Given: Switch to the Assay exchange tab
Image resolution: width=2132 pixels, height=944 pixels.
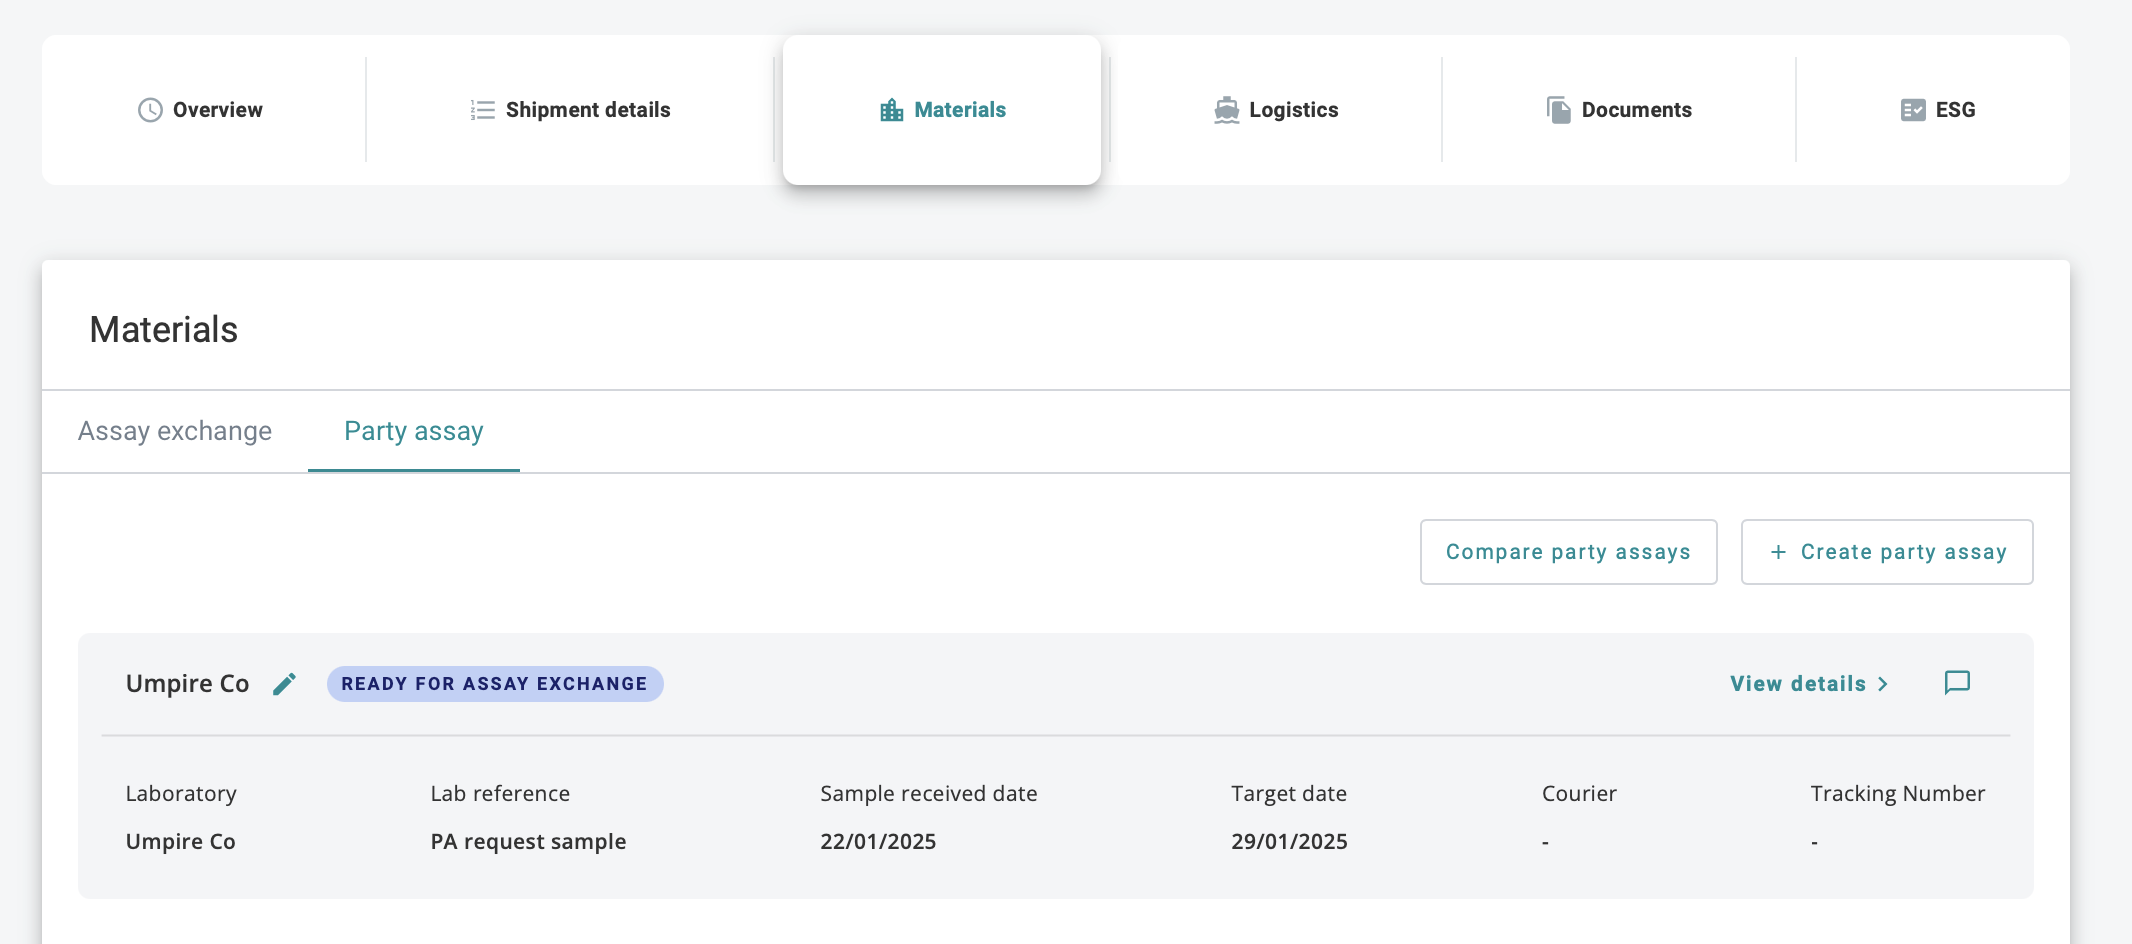Looking at the screenshot, I should [175, 431].
